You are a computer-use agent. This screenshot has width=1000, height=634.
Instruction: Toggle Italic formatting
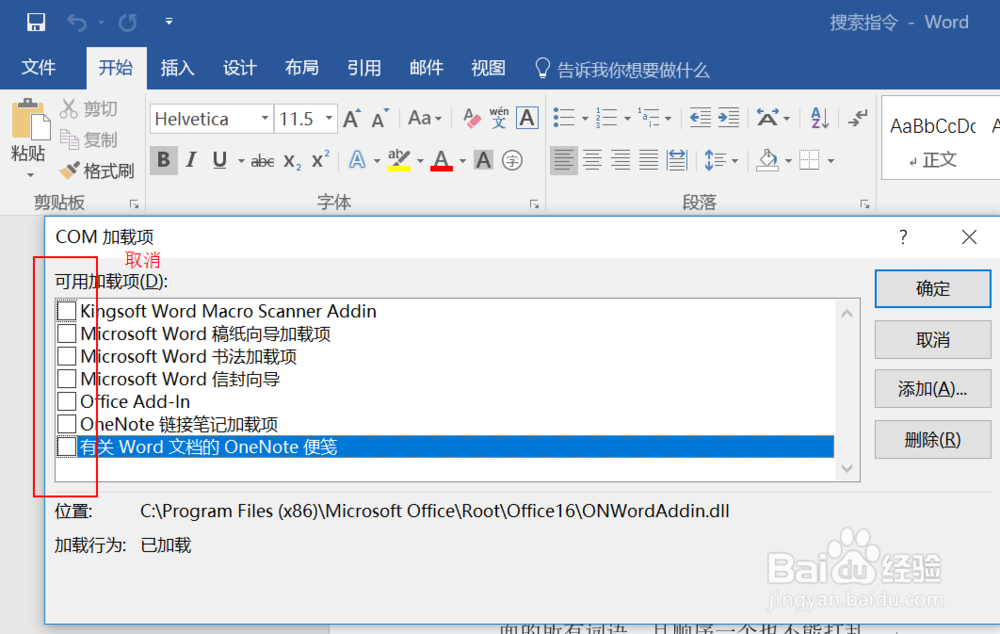point(191,160)
